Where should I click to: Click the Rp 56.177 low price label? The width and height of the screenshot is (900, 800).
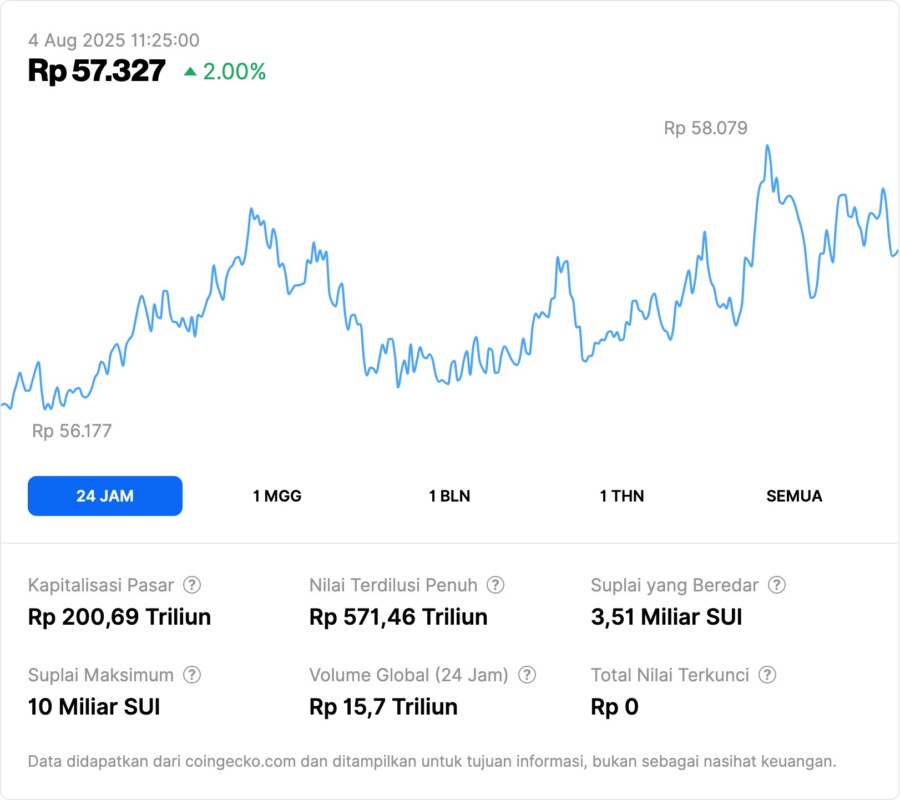72,431
